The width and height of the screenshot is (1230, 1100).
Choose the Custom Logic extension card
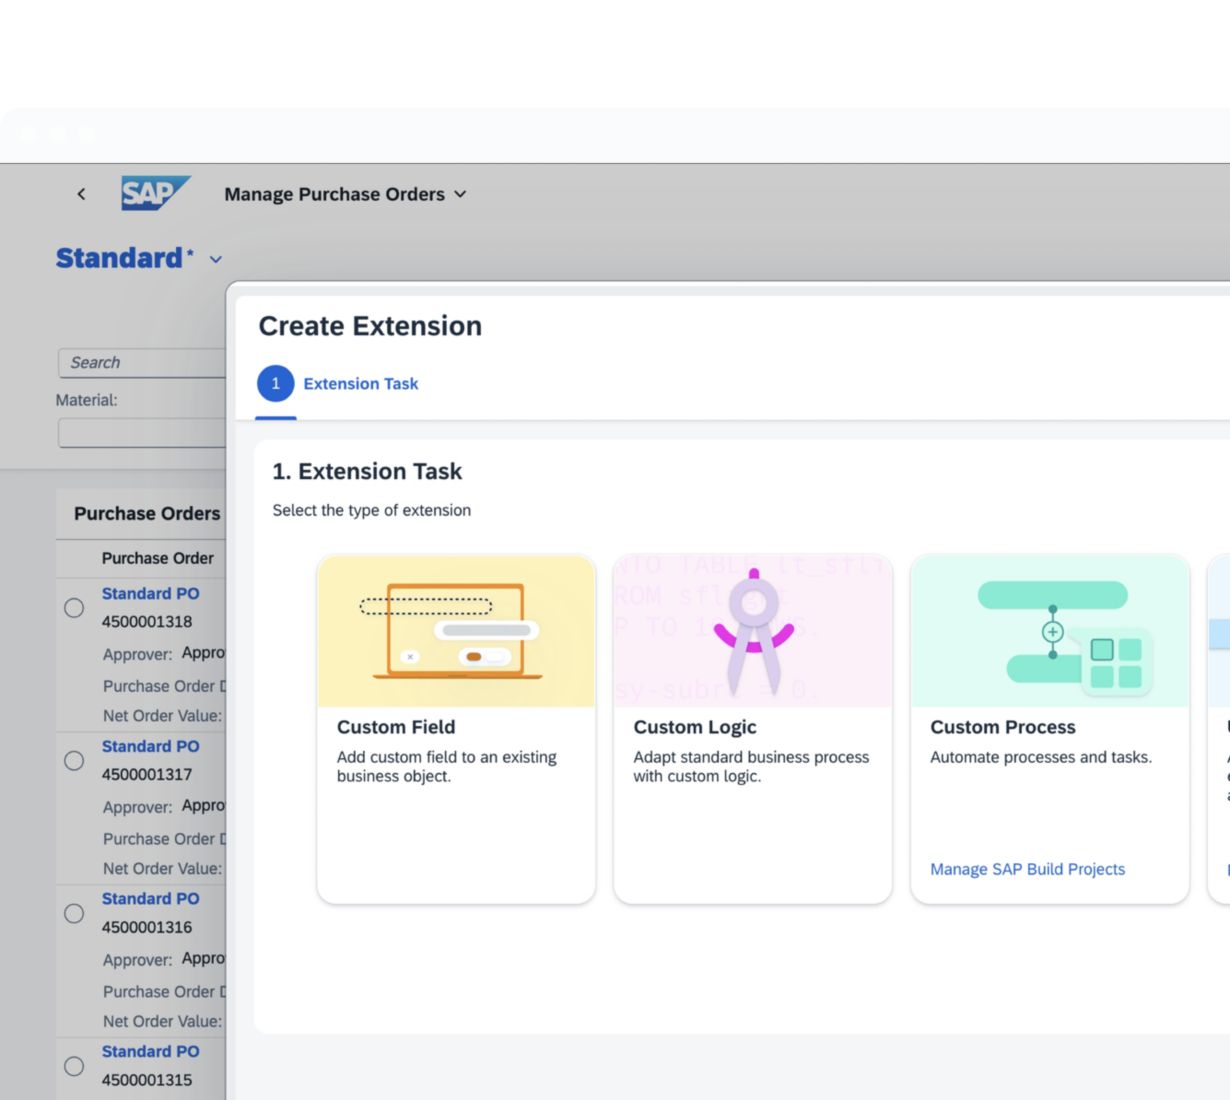[x=752, y=790]
